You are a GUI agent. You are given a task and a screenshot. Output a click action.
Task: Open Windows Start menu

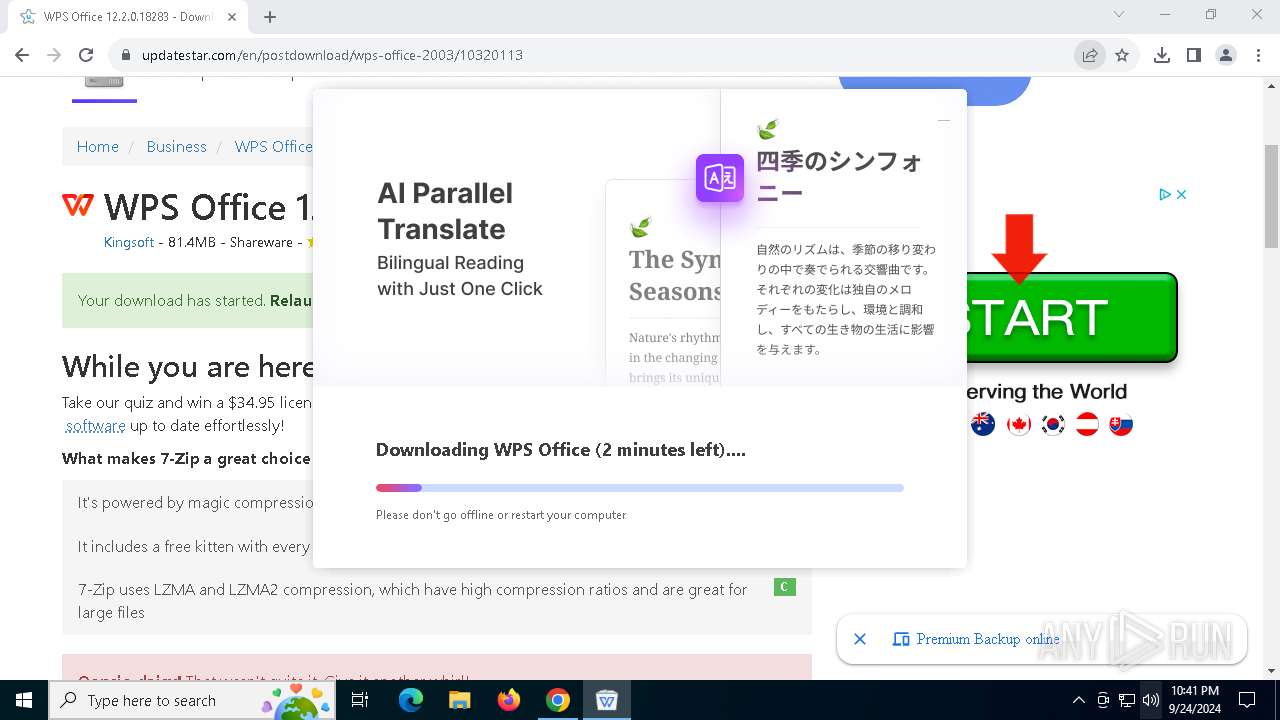(24, 700)
